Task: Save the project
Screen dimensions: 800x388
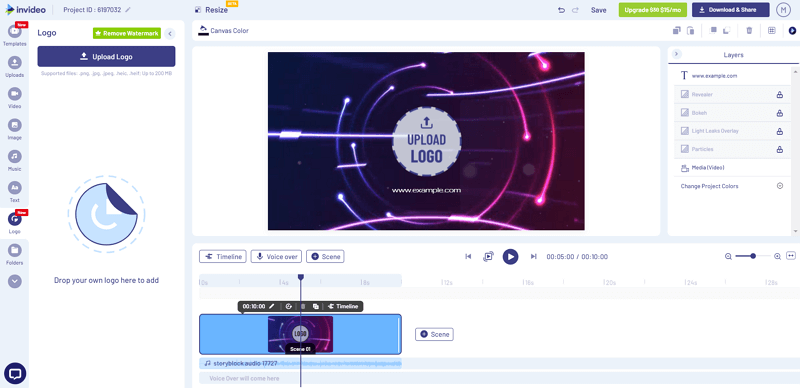Action: (x=598, y=10)
